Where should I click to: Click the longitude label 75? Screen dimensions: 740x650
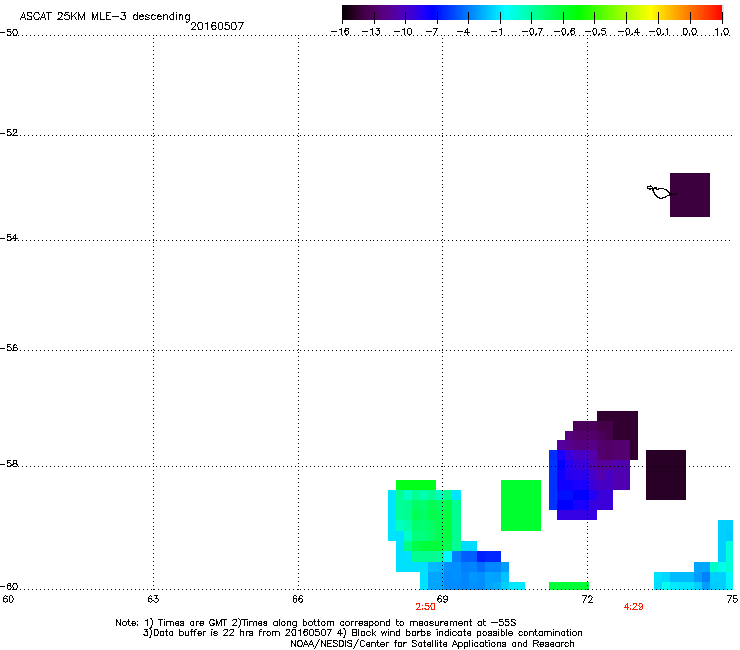pos(732,599)
